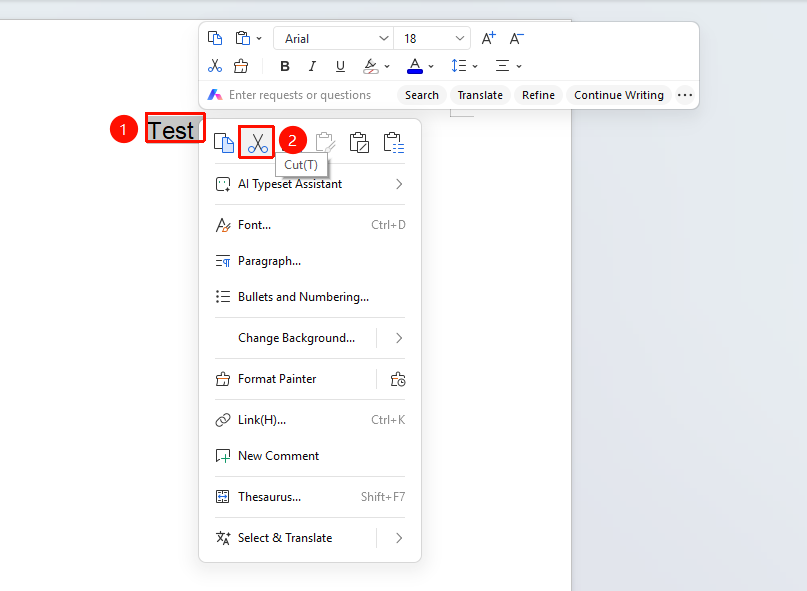Expand the Change Background submenu arrow
The height and width of the screenshot is (591, 807).
tap(399, 338)
